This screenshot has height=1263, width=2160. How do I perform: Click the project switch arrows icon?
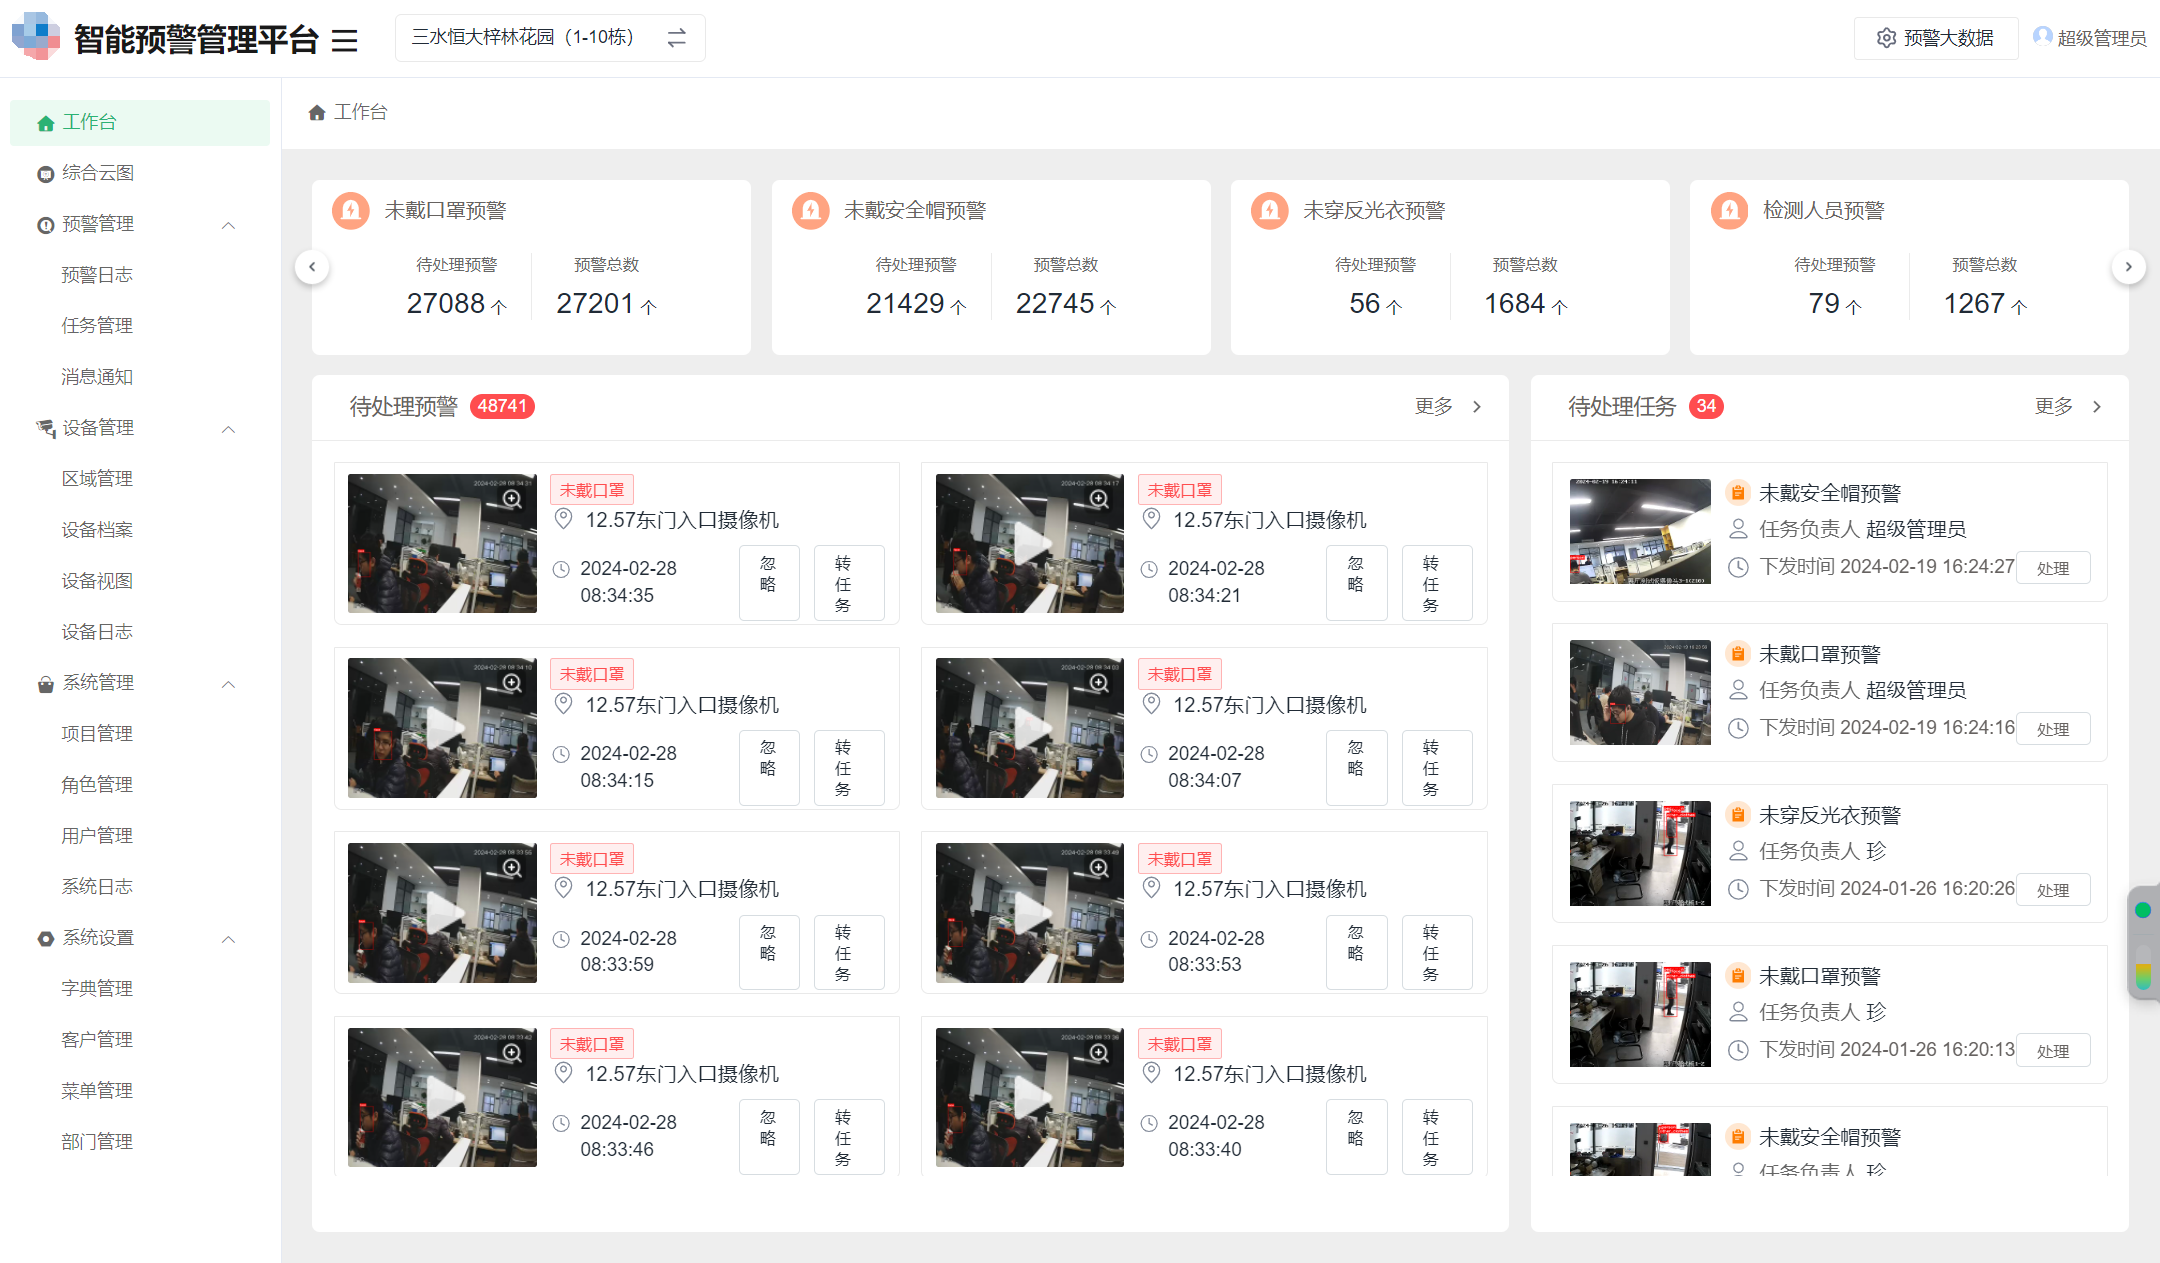tap(677, 38)
